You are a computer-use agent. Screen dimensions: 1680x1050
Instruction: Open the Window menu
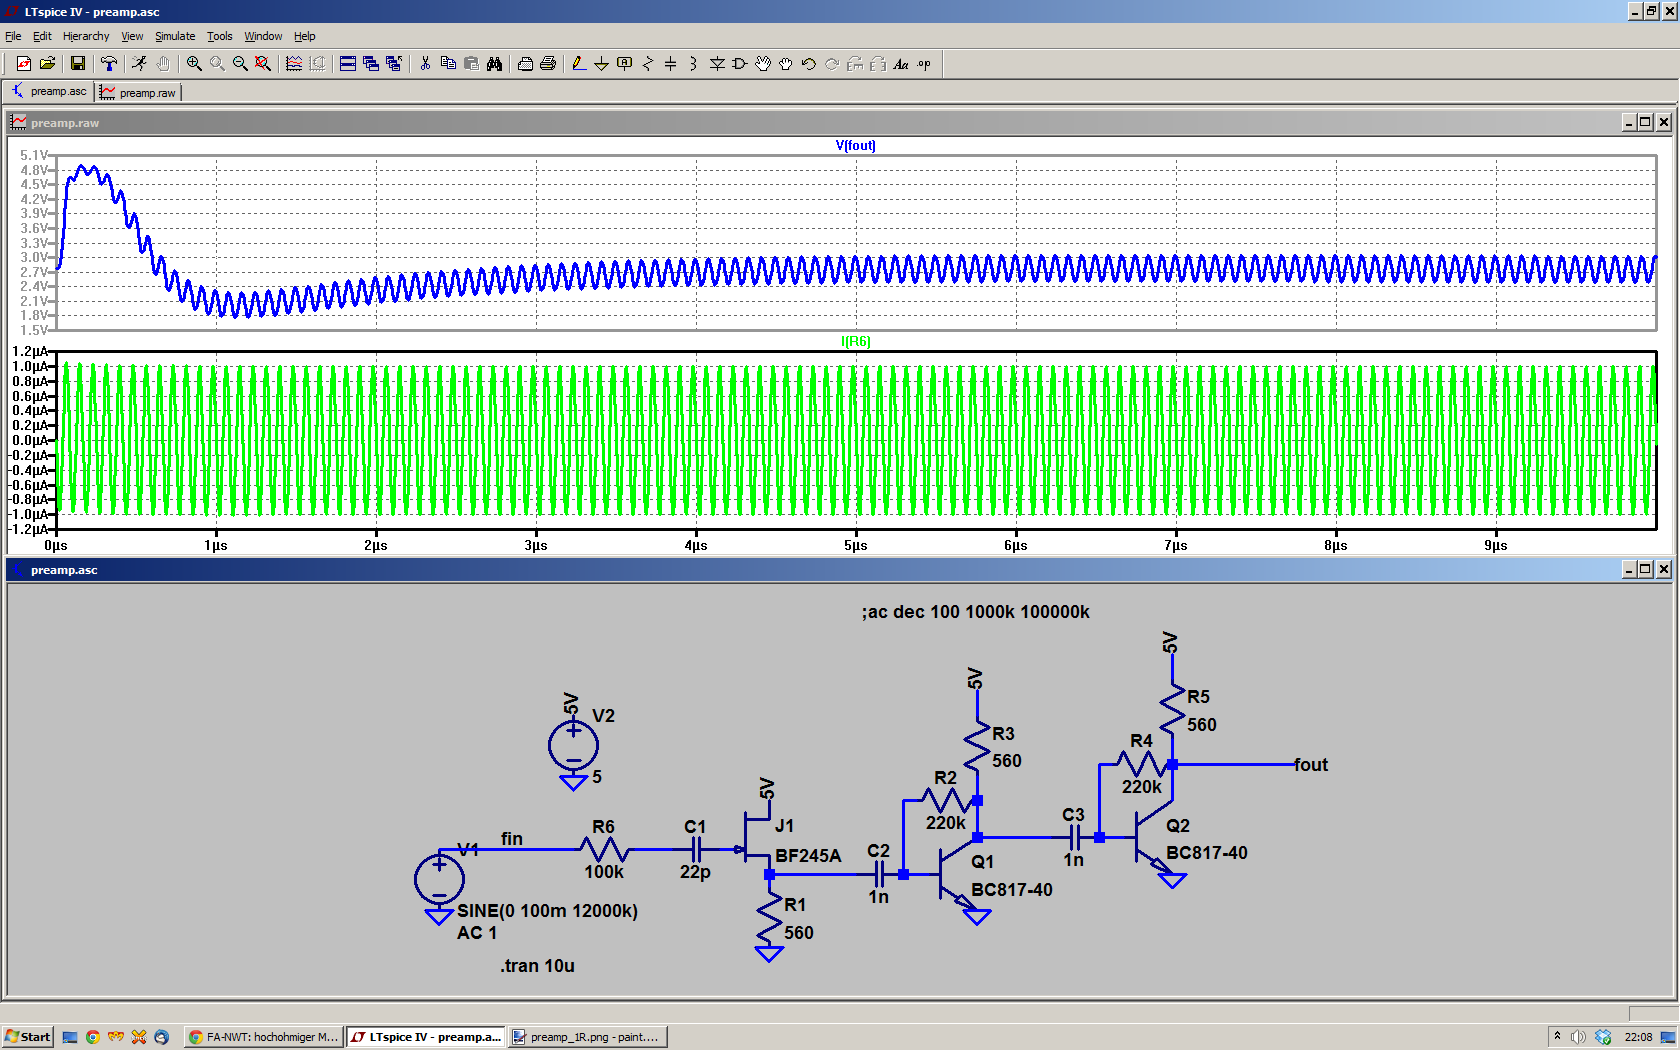click(263, 36)
